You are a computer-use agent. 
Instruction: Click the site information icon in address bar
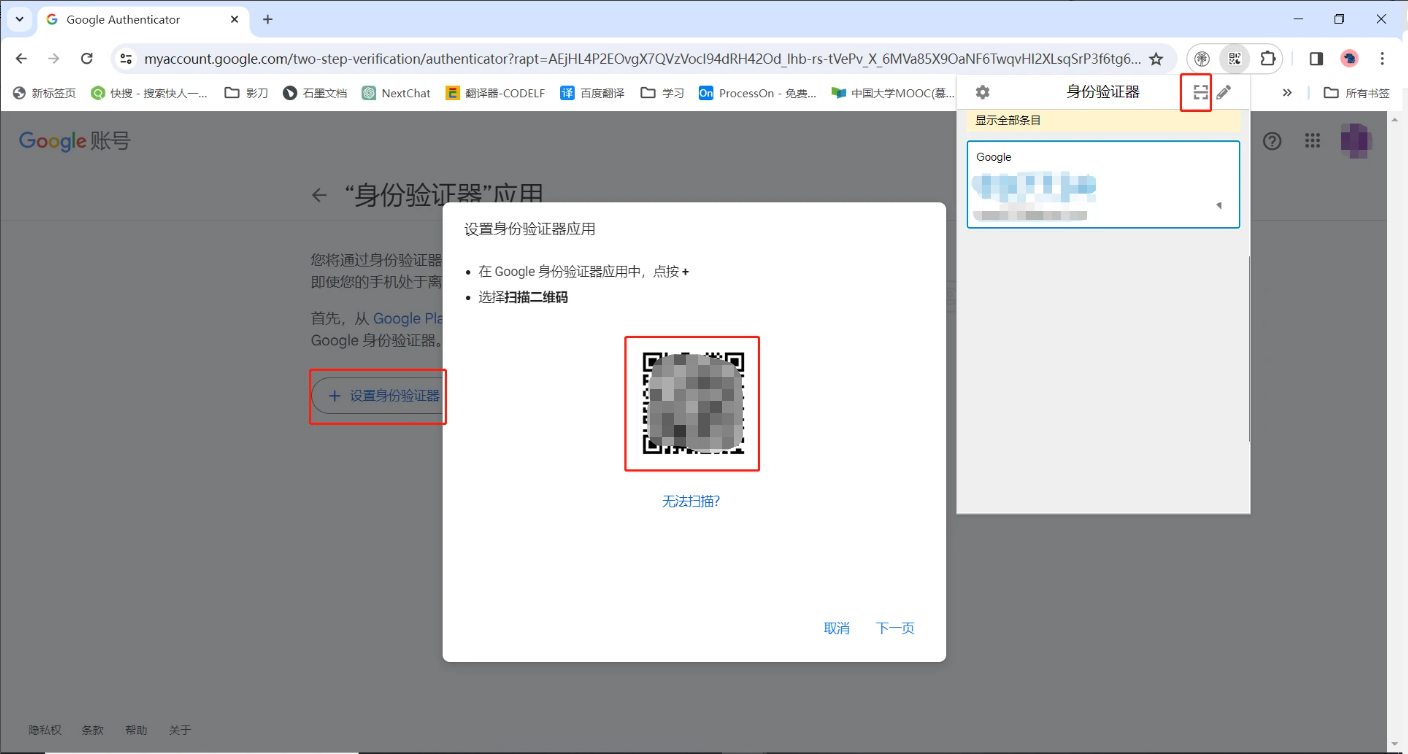click(x=126, y=59)
